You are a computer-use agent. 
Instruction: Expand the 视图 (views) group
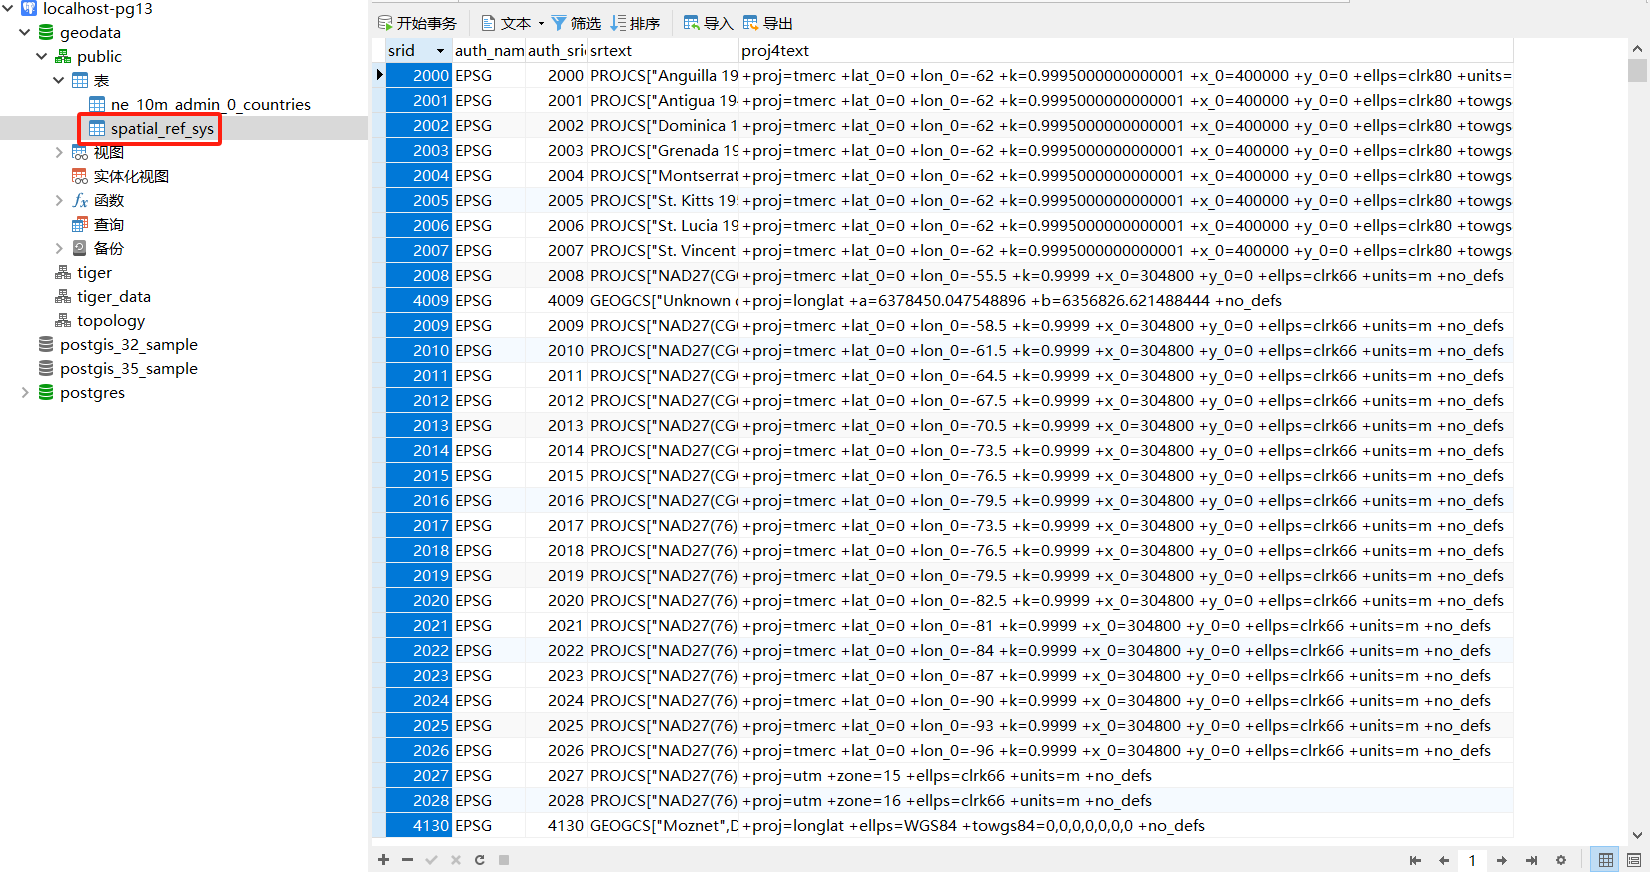[58, 152]
